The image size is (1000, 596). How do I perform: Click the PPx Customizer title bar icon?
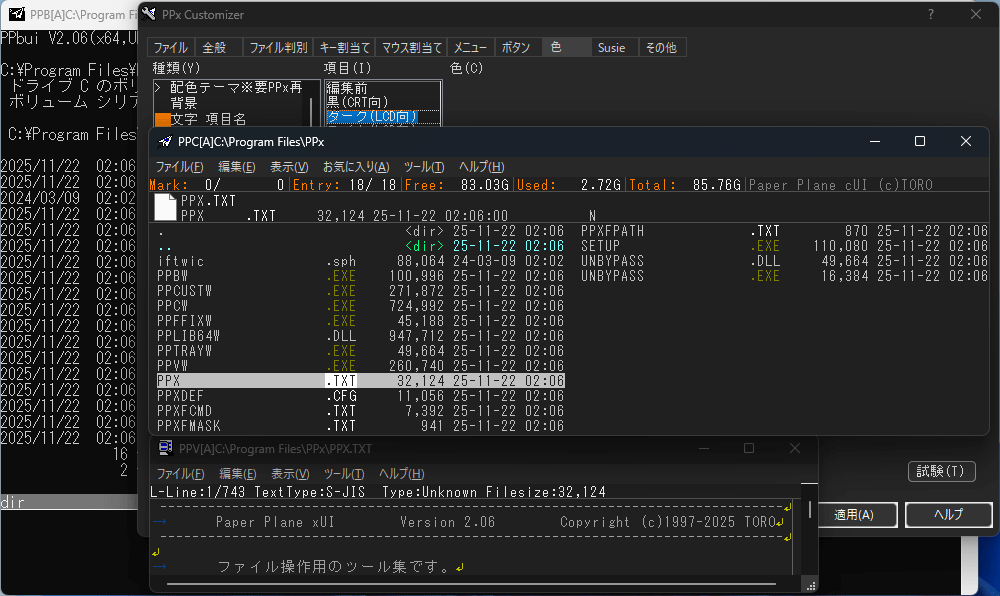tap(149, 14)
